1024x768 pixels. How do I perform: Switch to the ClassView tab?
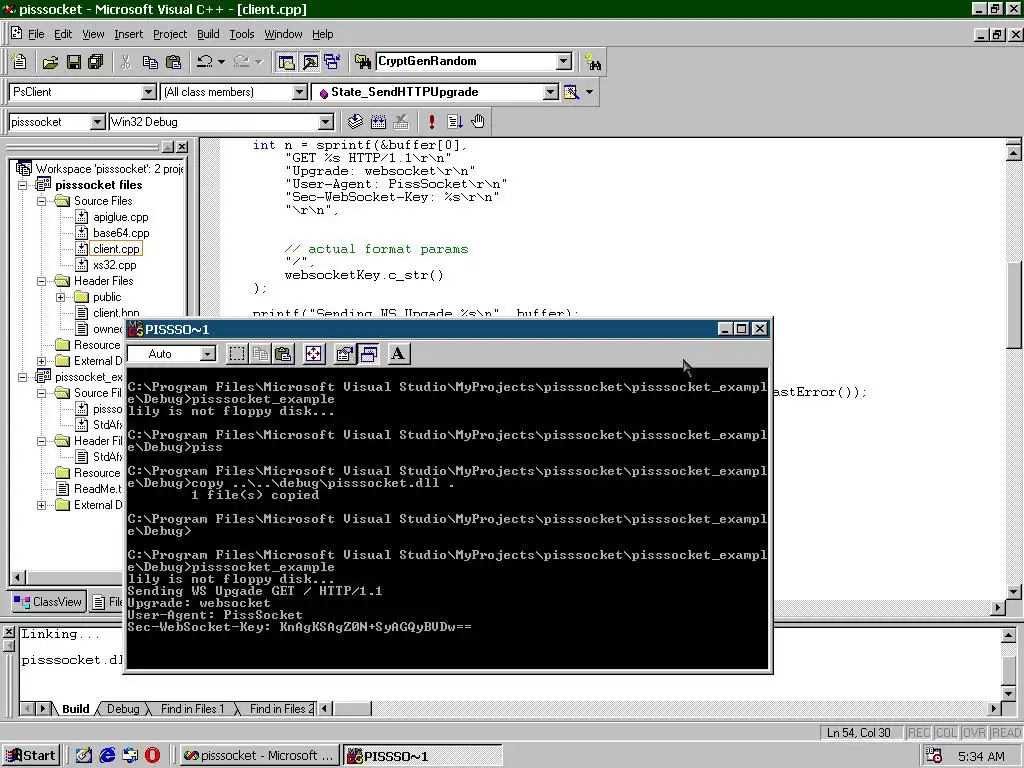coord(48,601)
